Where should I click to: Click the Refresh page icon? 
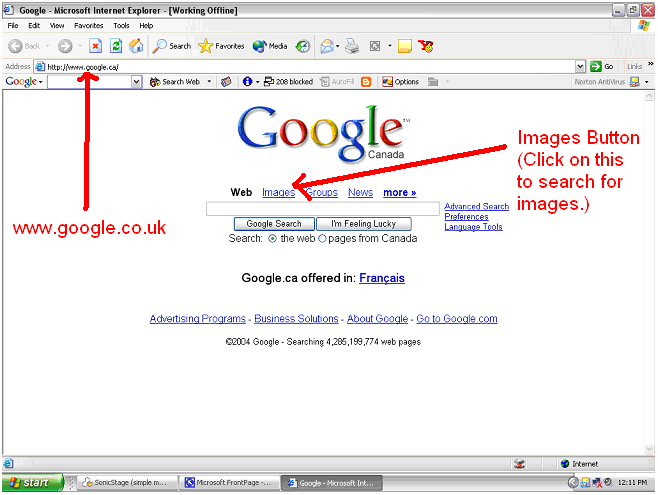click(x=116, y=46)
